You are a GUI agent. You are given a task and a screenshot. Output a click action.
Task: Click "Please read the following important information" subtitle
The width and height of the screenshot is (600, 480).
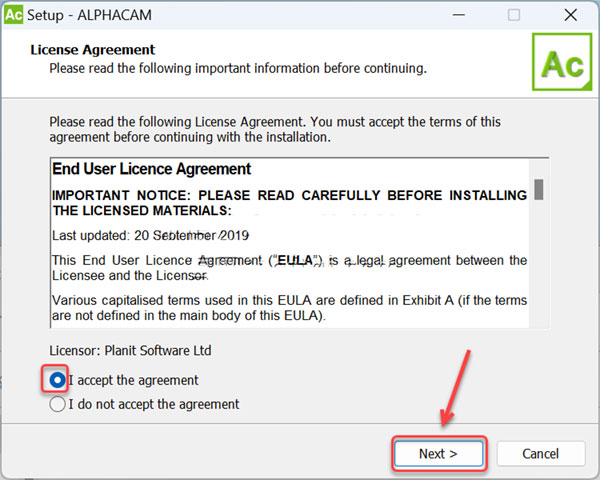click(x=238, y=68)
